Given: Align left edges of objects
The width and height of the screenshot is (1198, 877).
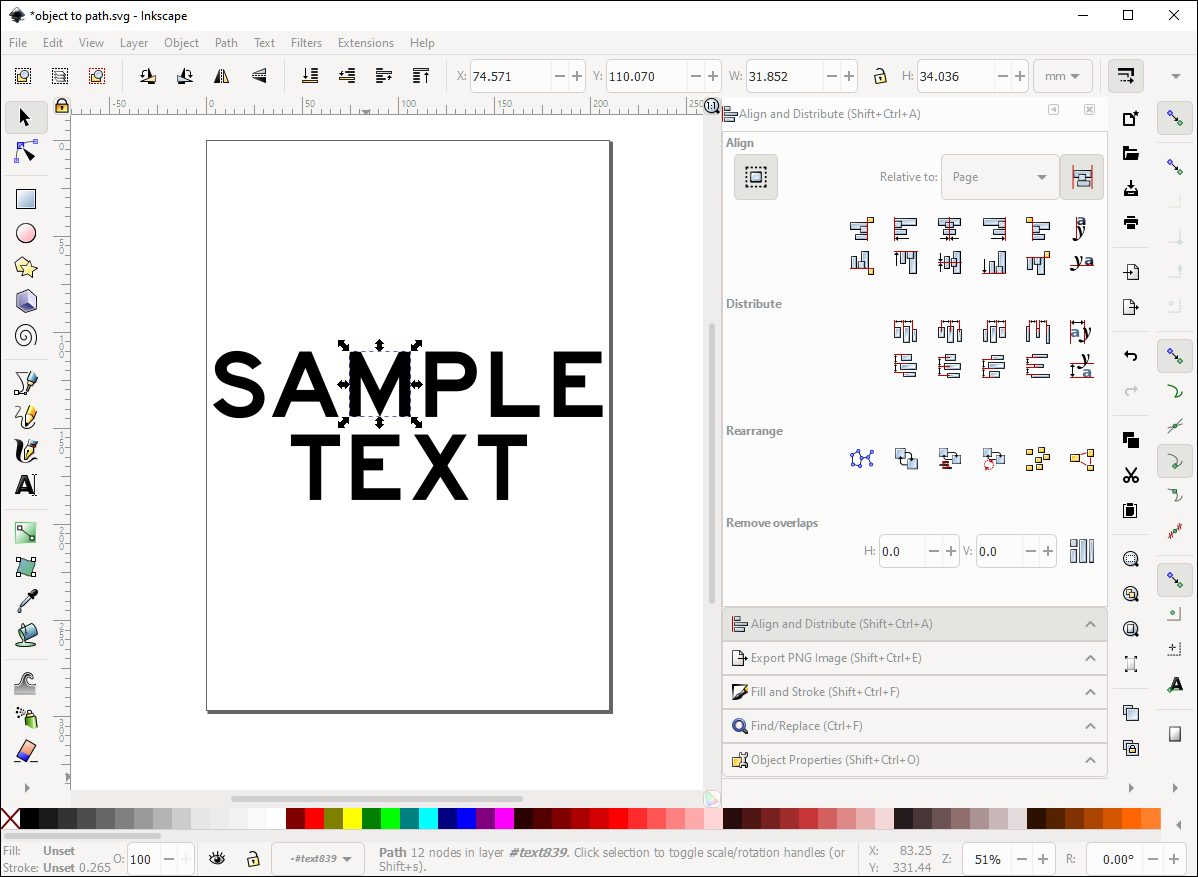Looking at the screenshot, I should pyautogui.click(x=905, y=228).
